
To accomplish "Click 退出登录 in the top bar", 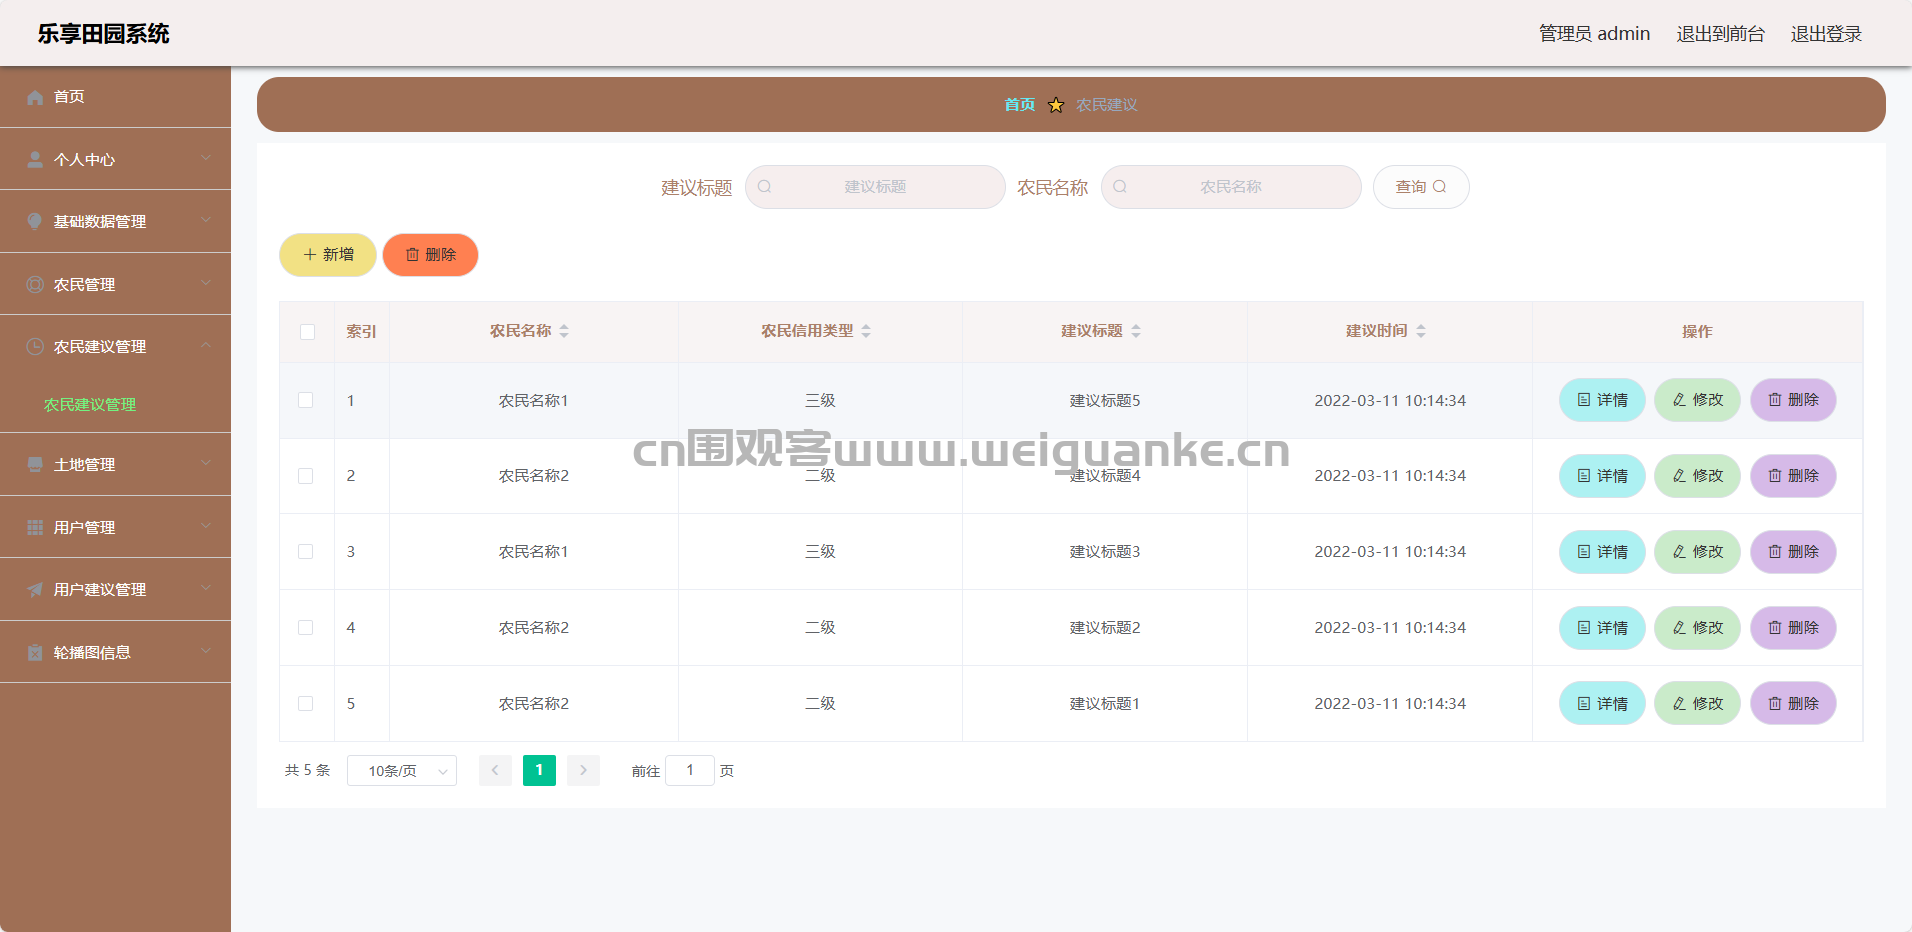I will (x=1826, y=34).
